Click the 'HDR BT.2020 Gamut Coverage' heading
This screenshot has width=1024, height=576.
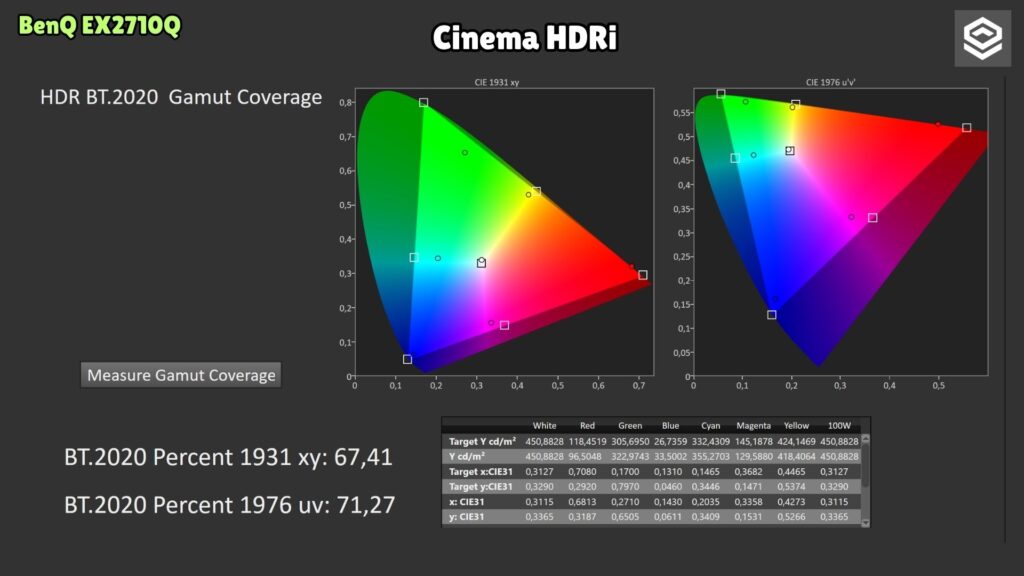tap(181, 97)
